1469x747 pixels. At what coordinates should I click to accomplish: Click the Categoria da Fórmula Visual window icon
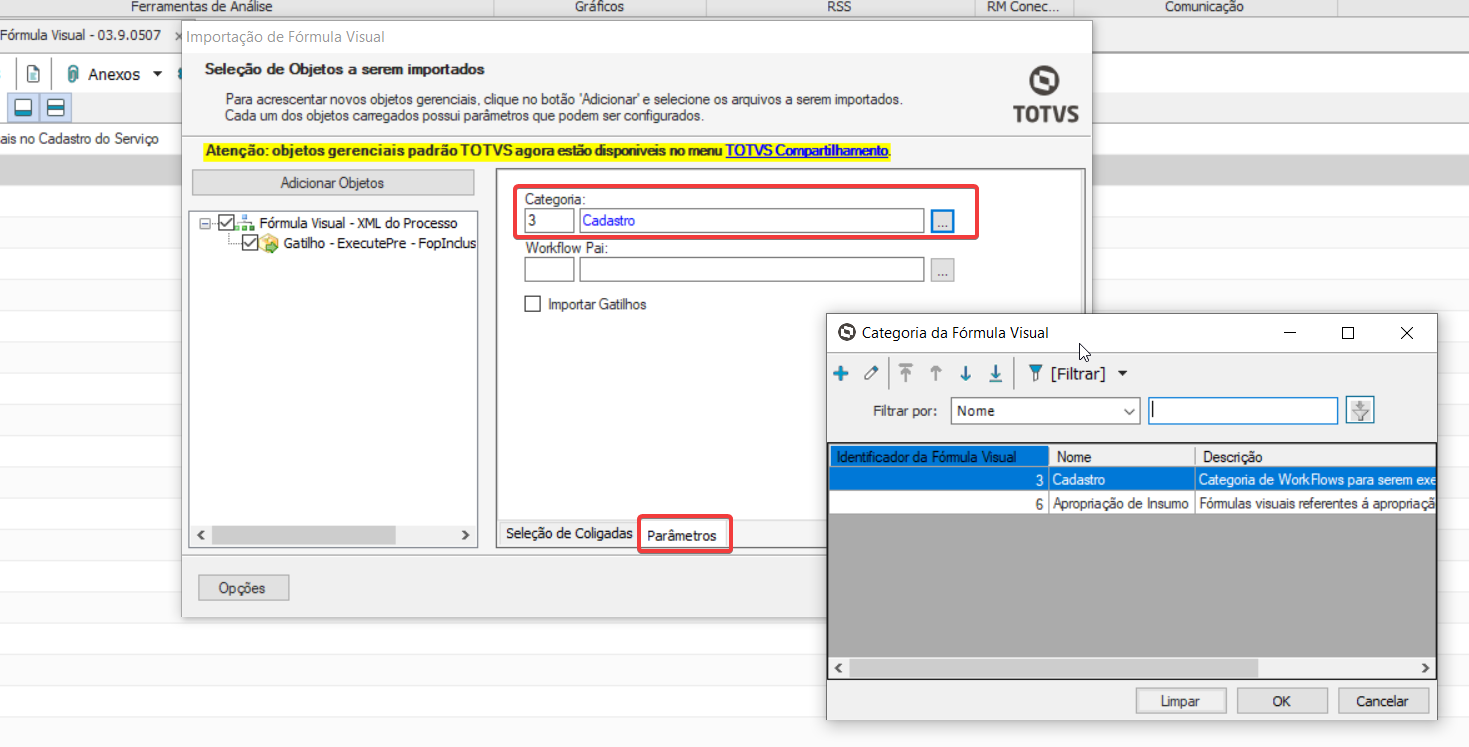click(x=846, y=333)
